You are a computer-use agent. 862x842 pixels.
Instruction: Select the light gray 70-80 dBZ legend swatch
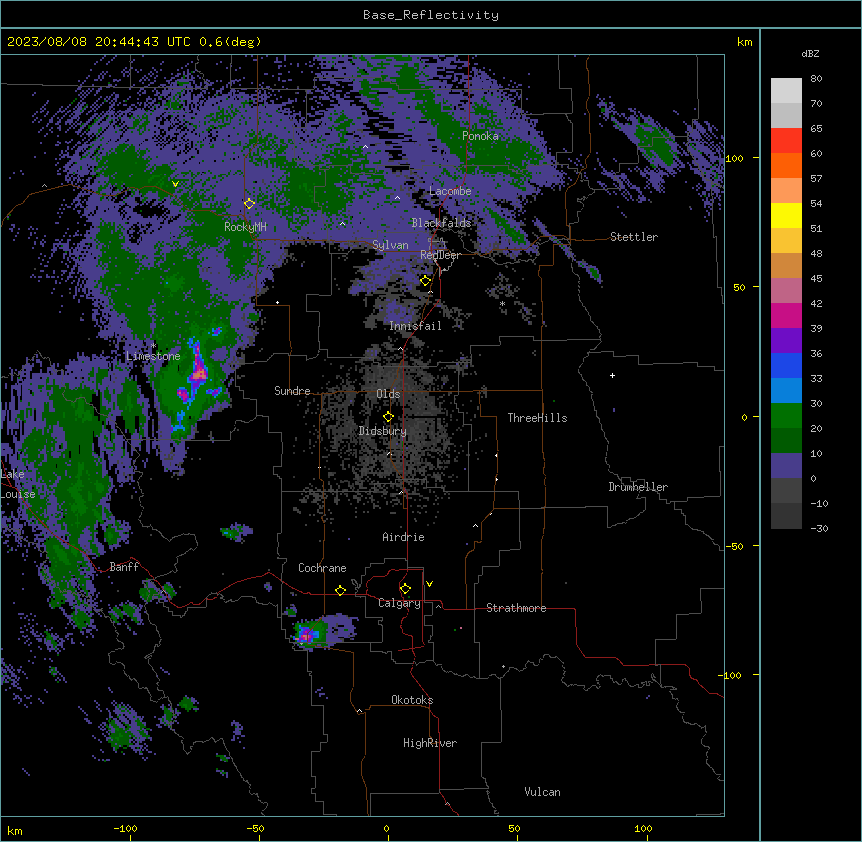coord(786,91)
